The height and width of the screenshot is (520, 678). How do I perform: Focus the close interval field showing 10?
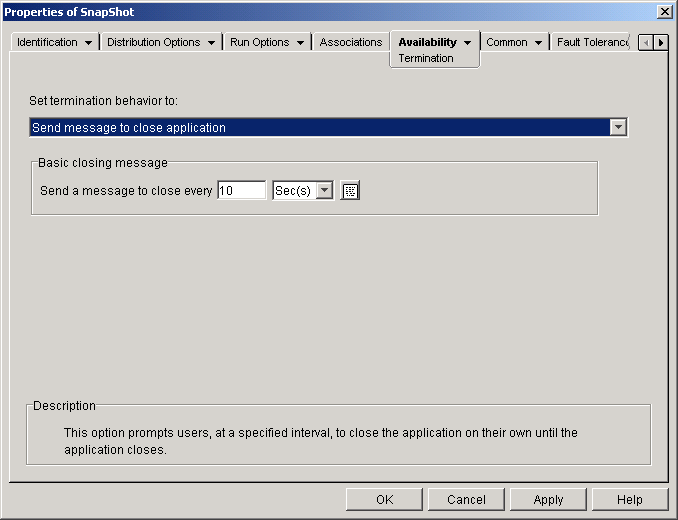point(242,190)
